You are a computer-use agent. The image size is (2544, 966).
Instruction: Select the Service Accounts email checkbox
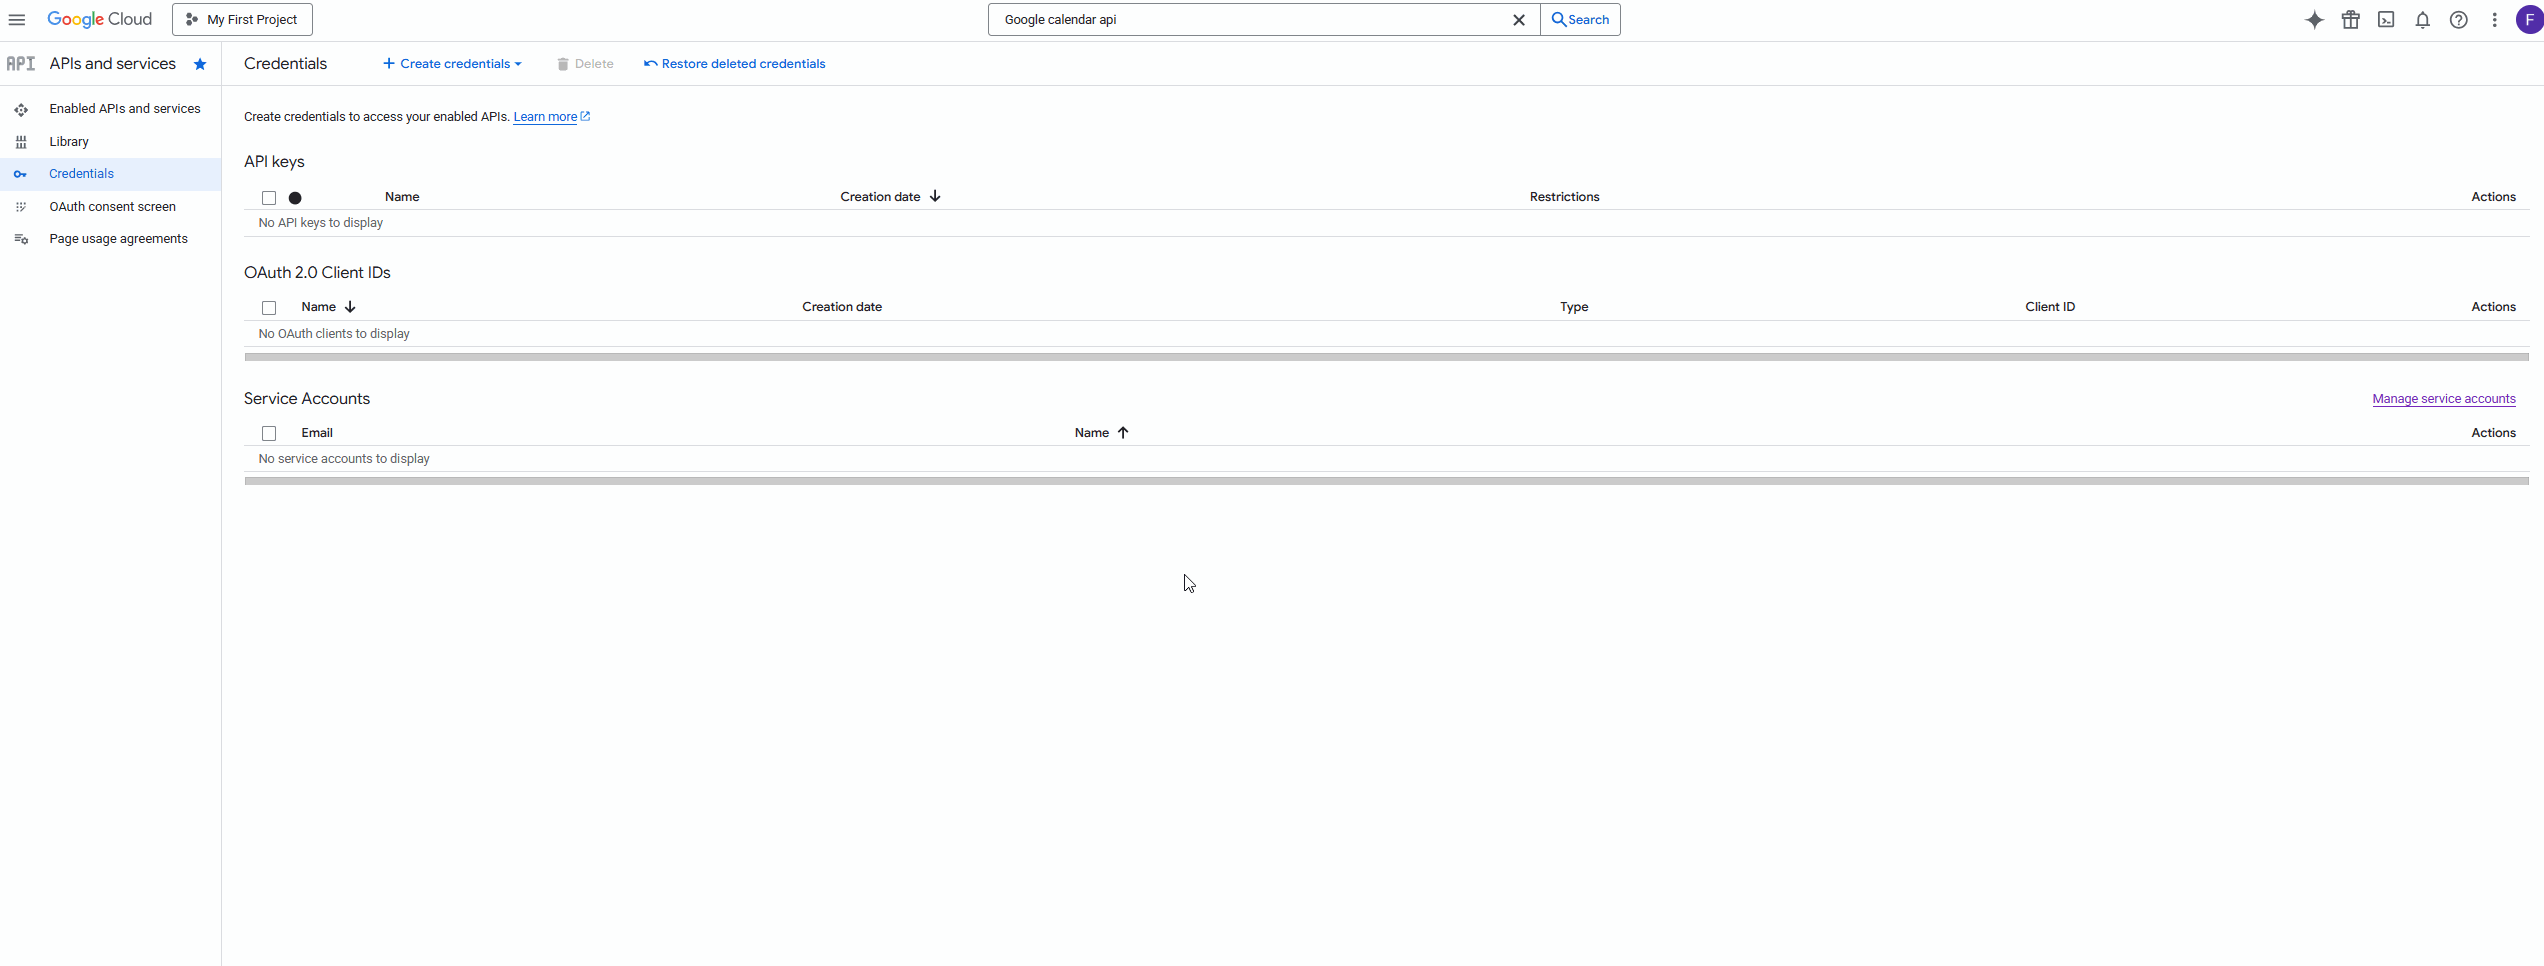click(x=268, y=433)
